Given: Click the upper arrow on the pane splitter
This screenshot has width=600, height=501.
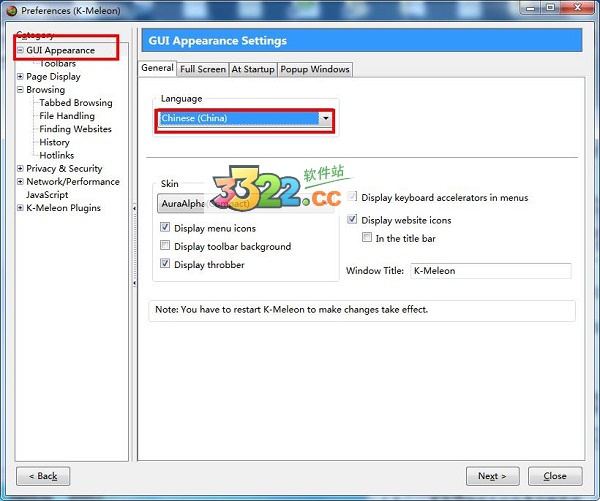Looking at the screenshot, I should 134,209.
